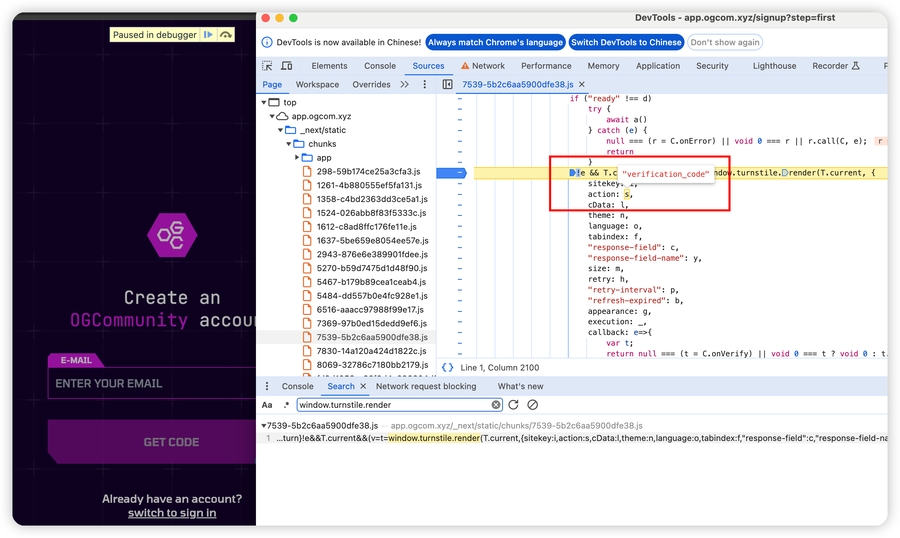This screenshot has height=538, width=900.
Task: Expand the app folder in file tree
Action: (298, 158)
